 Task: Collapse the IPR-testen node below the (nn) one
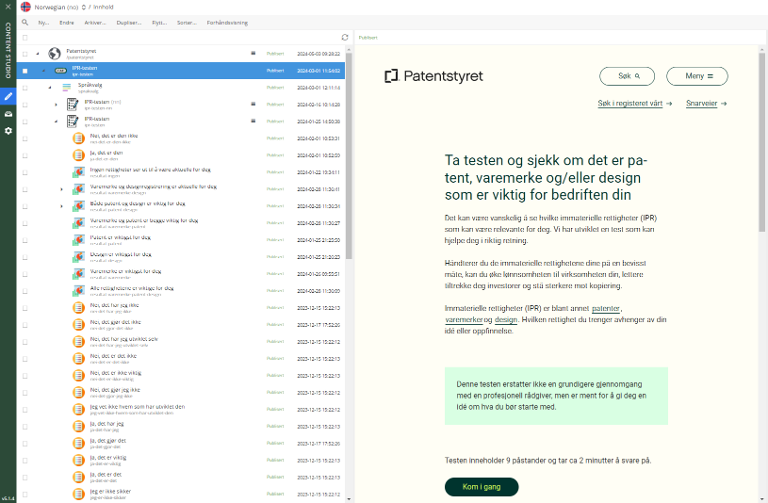click(55, 121)
